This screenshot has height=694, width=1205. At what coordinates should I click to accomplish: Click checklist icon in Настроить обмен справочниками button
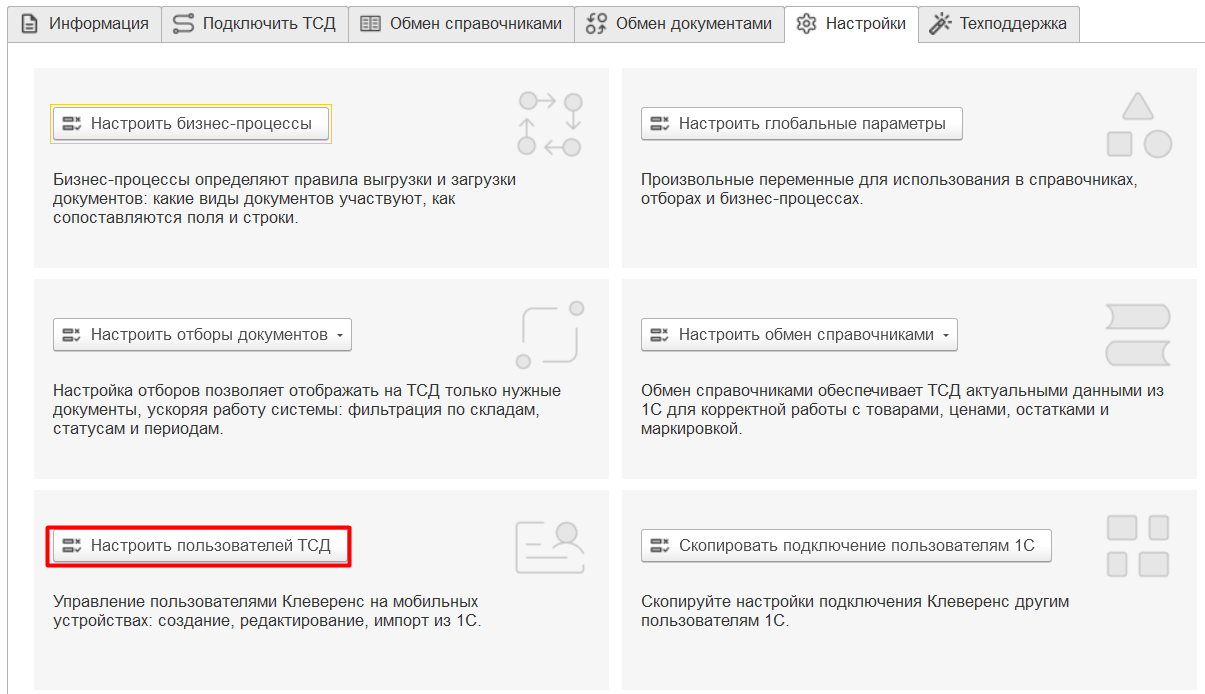coord(659,335)
